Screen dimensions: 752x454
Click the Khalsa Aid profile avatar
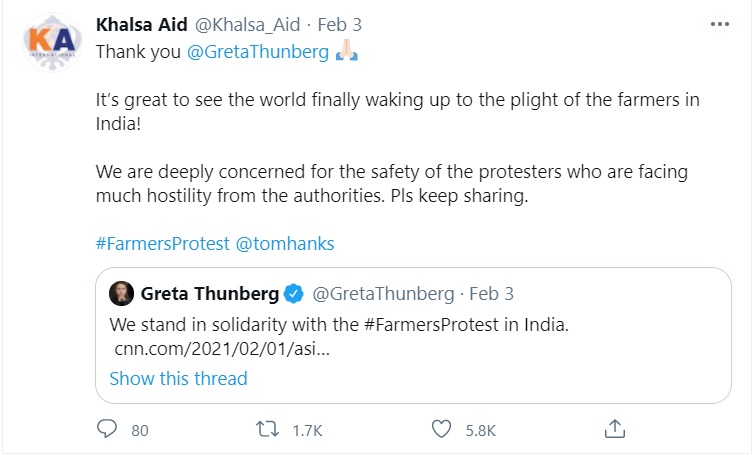click(49, 43)
